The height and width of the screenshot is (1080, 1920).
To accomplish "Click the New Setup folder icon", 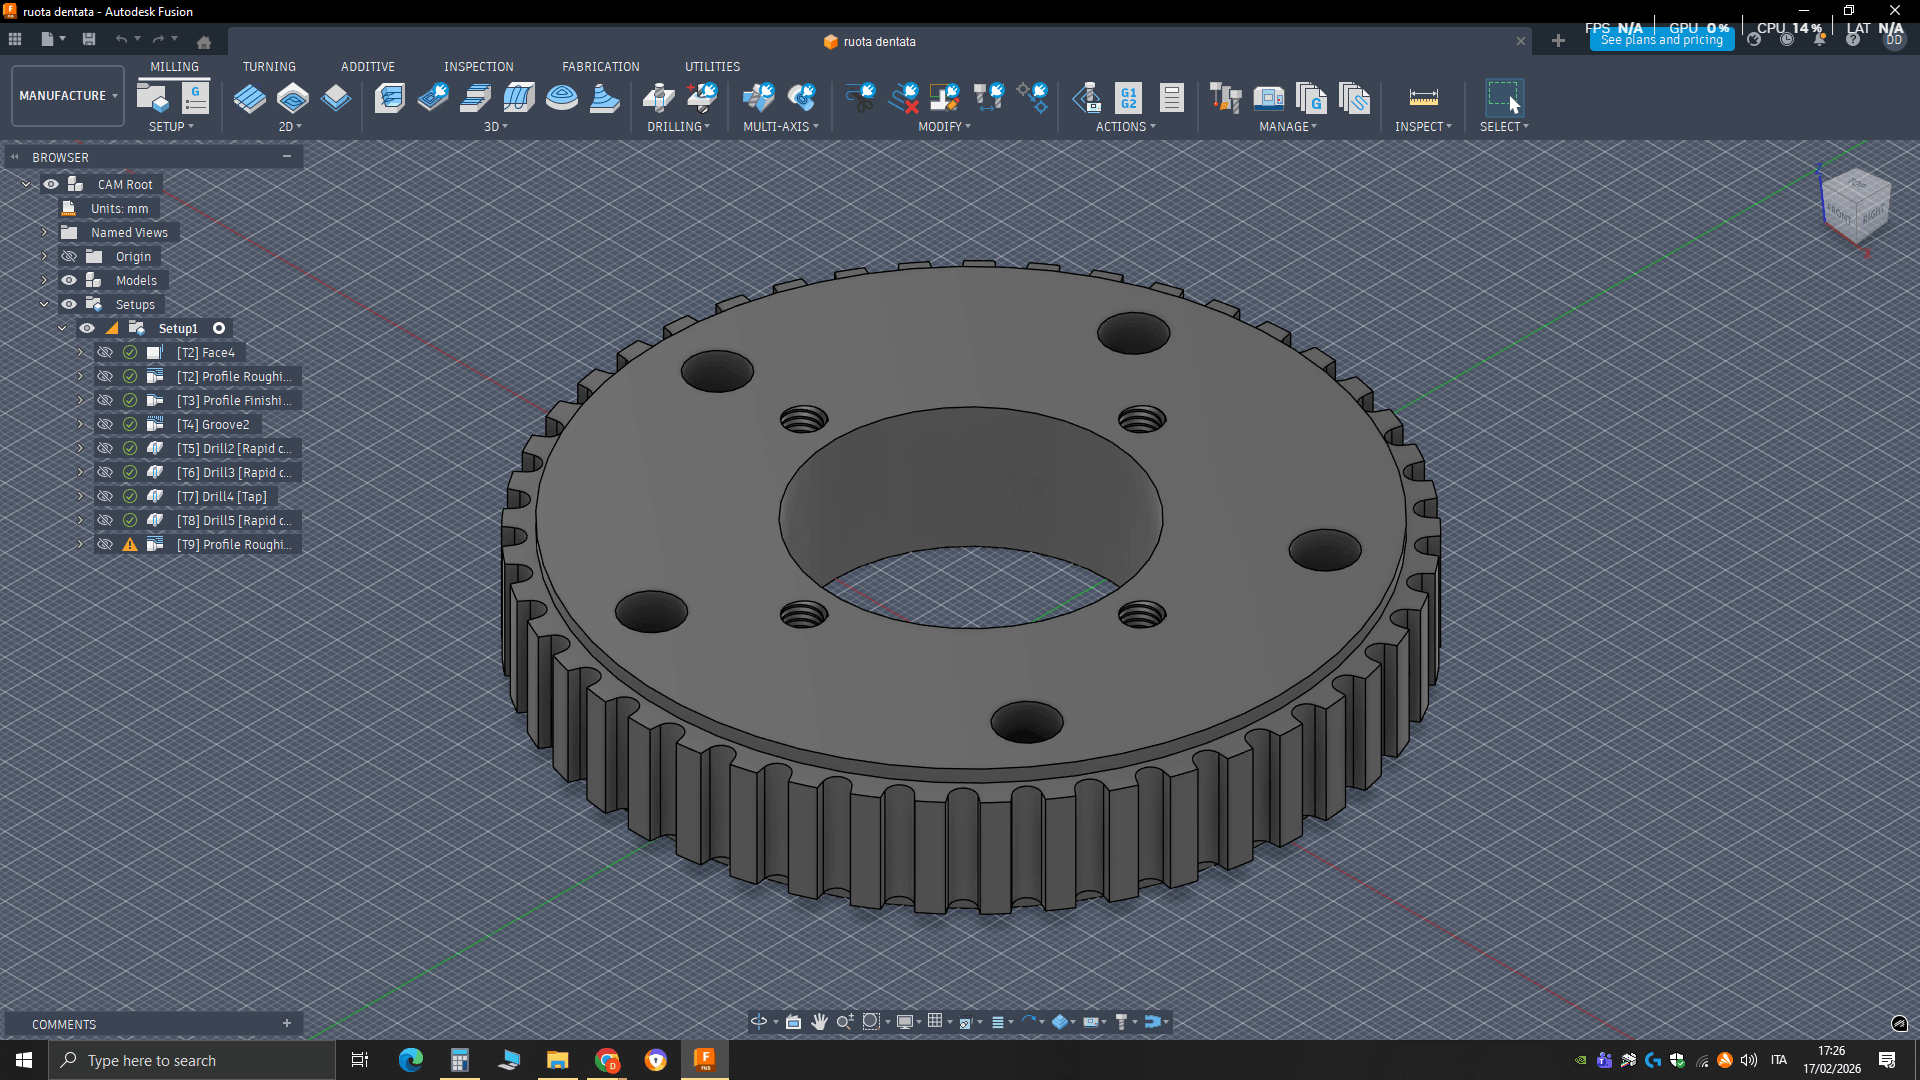I will (x=152, y=98).
